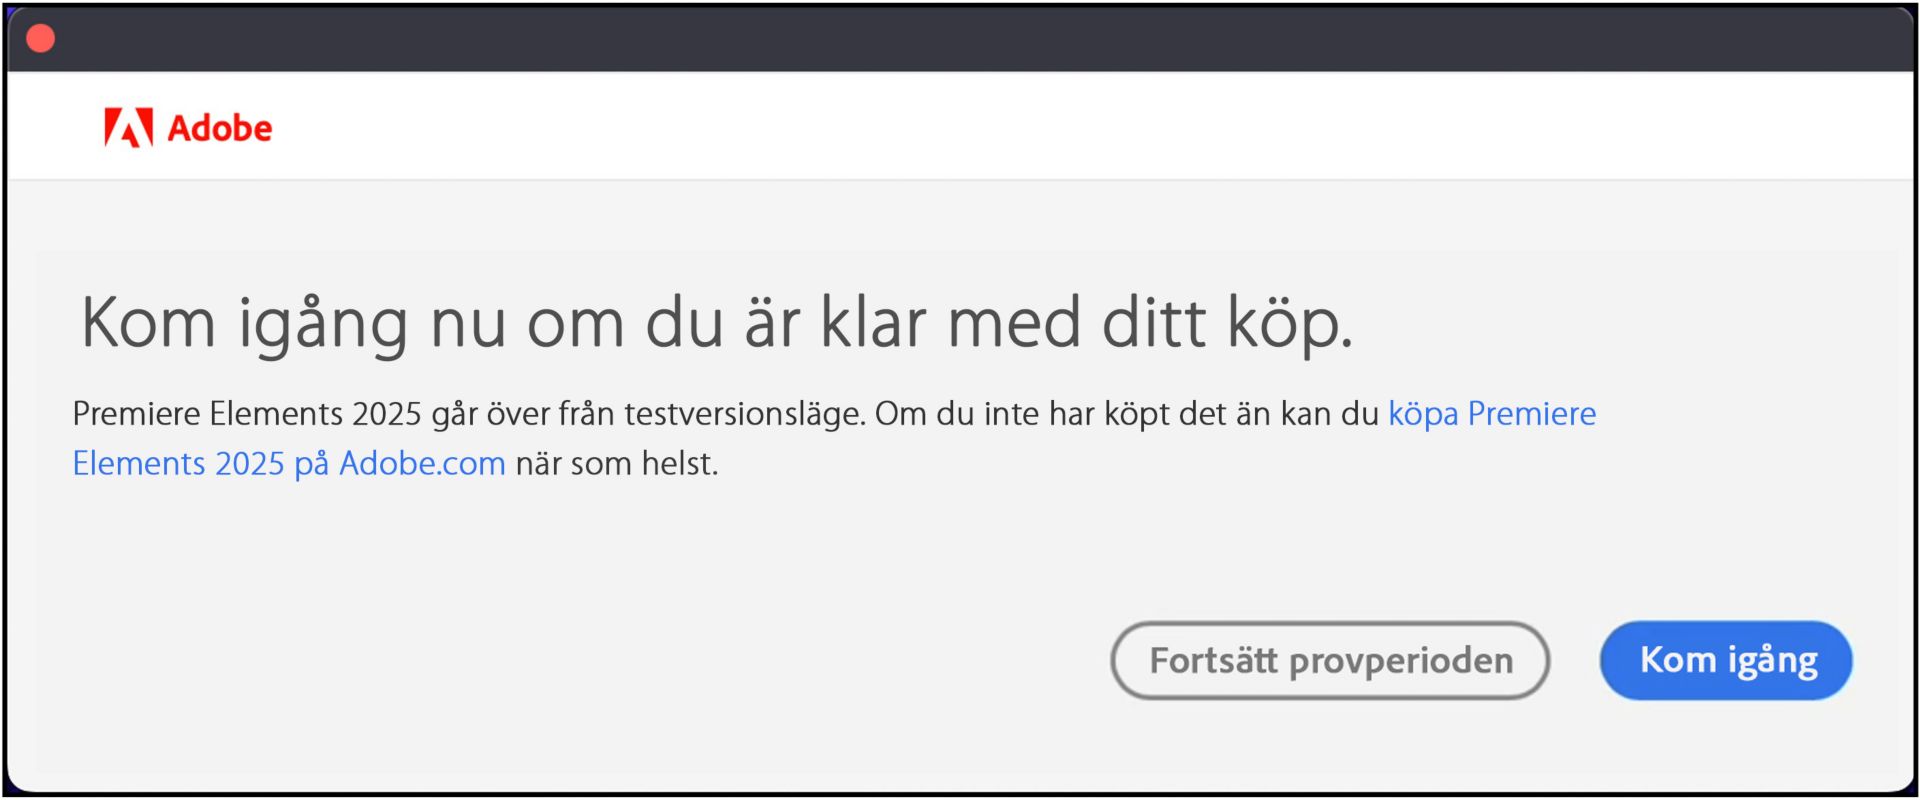This screenshot has width=1920, height=800.
Task: Click the words när som helst
Action: [x=617, y=464]
